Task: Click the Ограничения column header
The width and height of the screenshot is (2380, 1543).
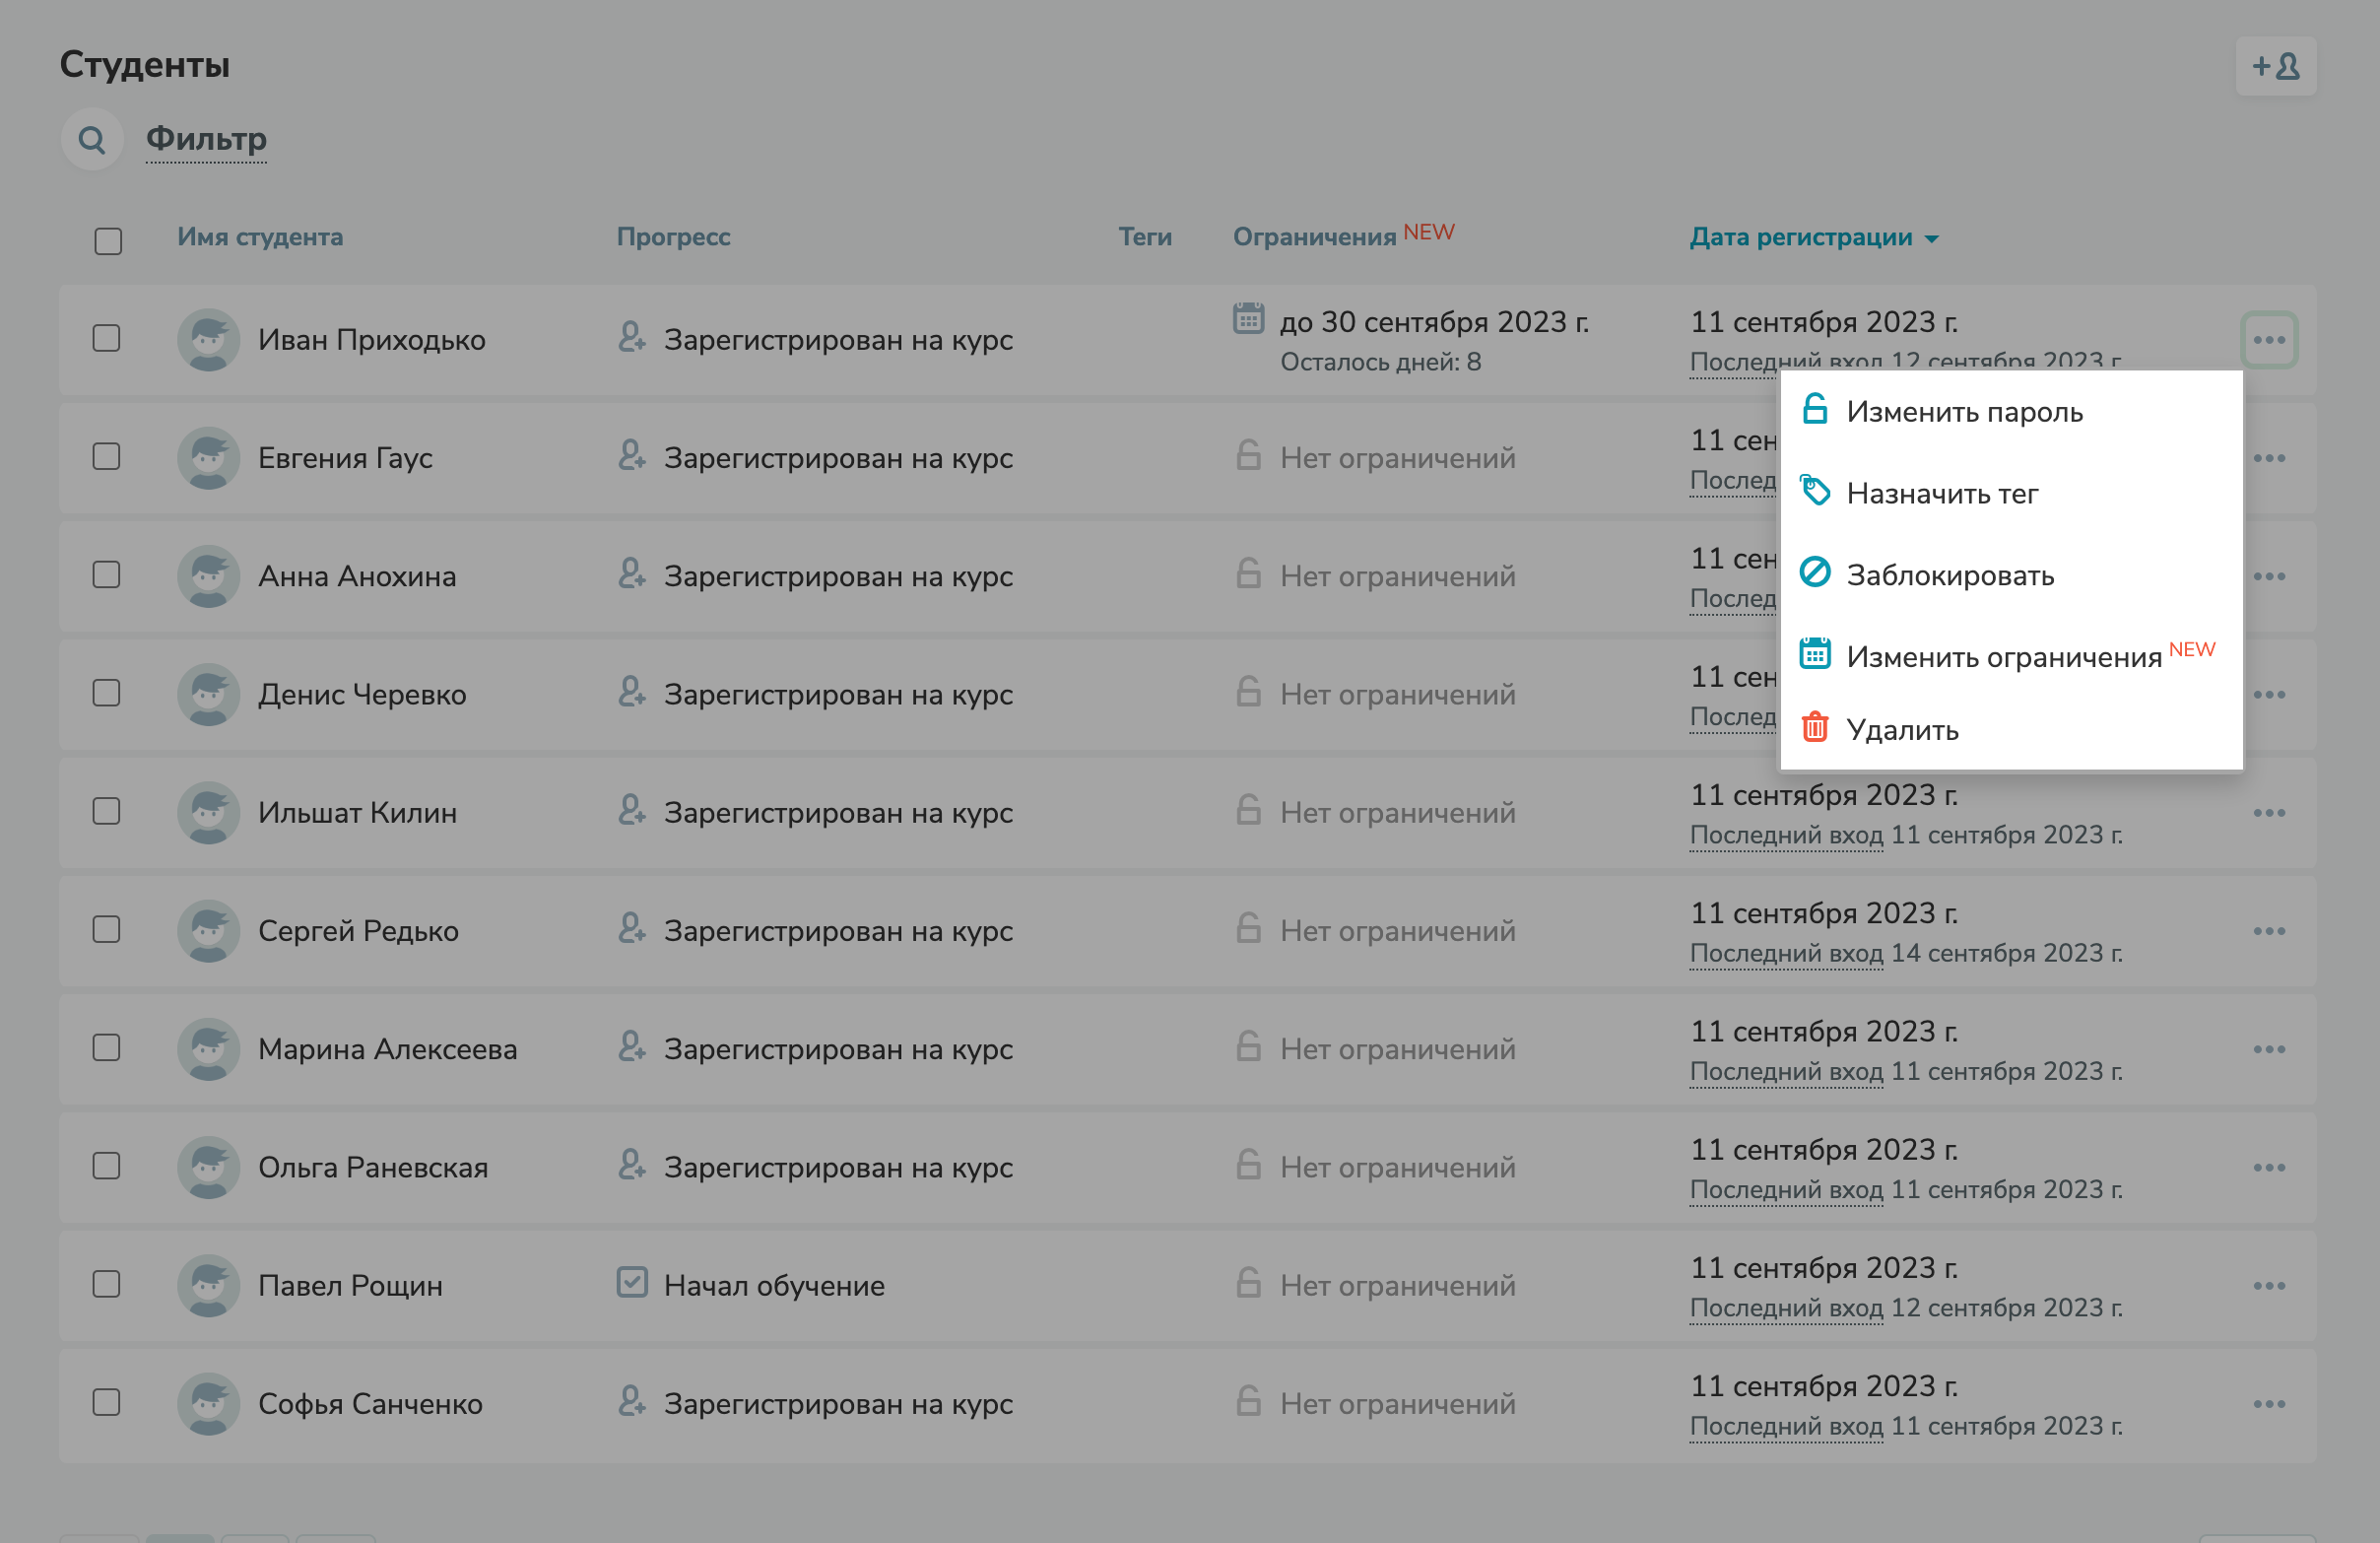Action: click(1313, 237)
